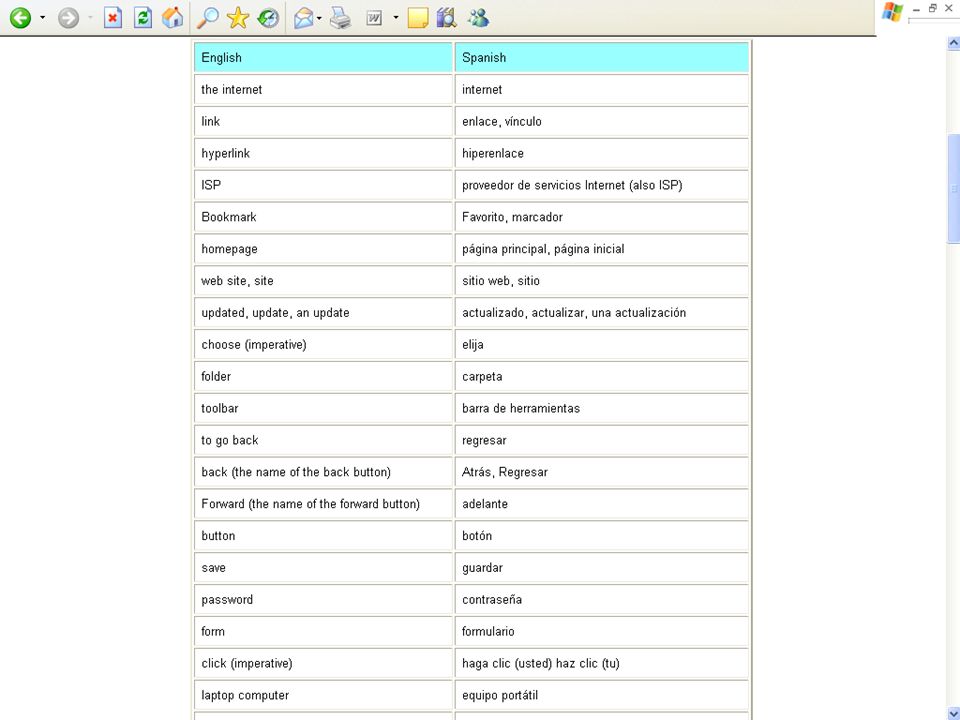Stop loading with the red X page icon
Screen dimensions: 960x720
coord(113,18)
